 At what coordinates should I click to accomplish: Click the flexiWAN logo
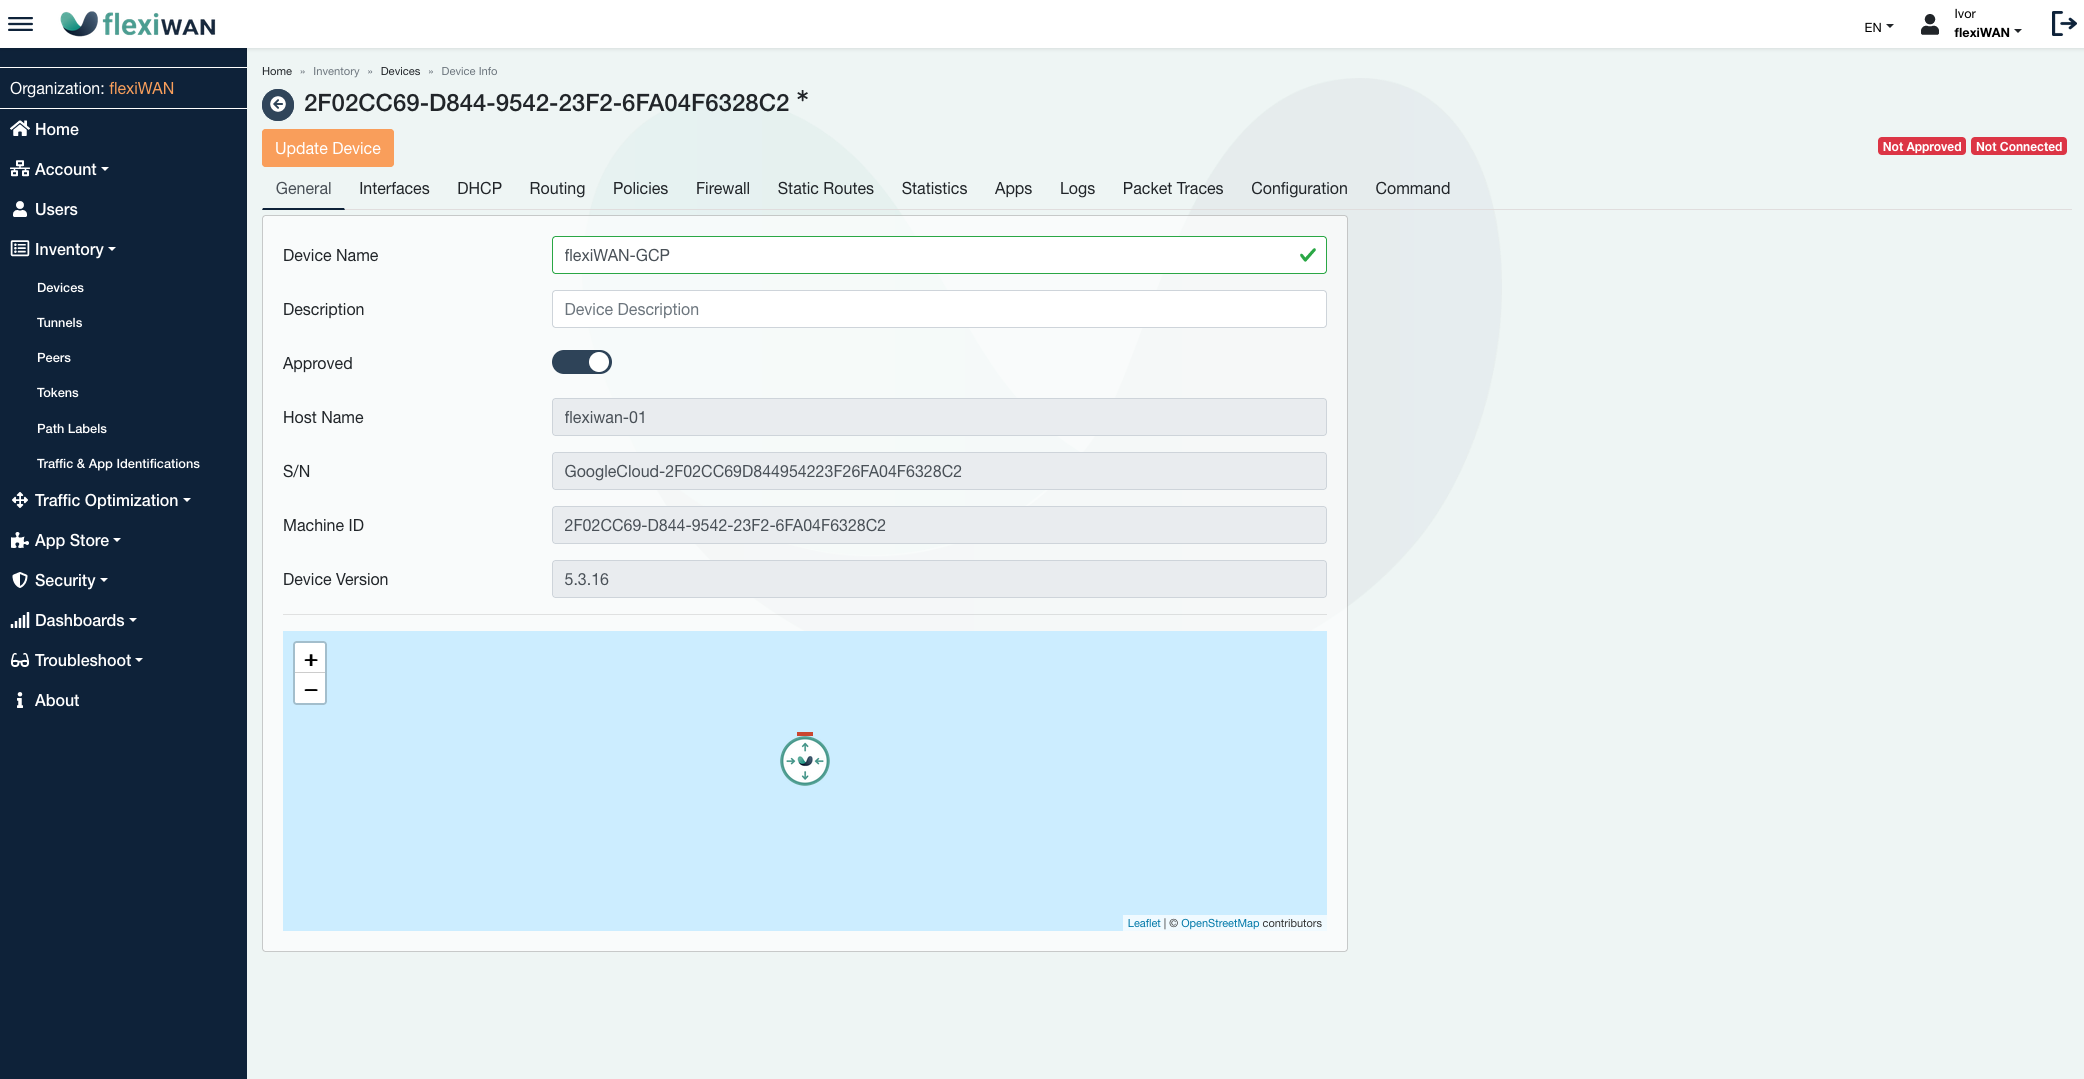point(139,24)
